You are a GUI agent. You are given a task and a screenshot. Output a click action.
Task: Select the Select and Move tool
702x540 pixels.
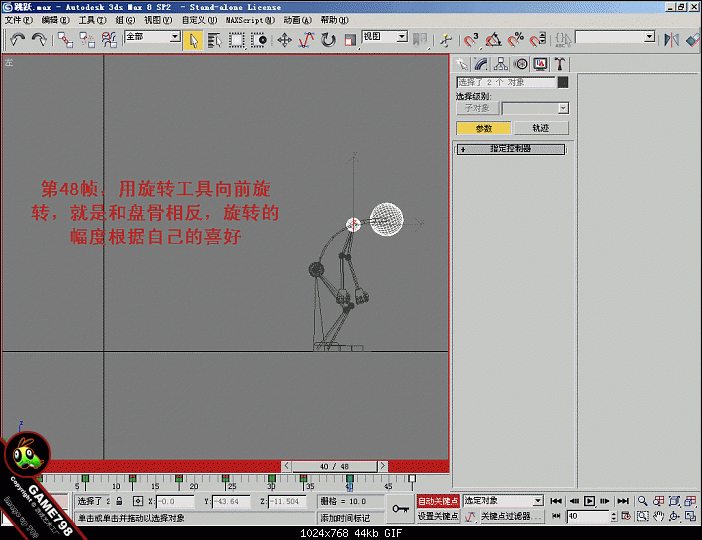pyautogui.click(x=285, y=40)
